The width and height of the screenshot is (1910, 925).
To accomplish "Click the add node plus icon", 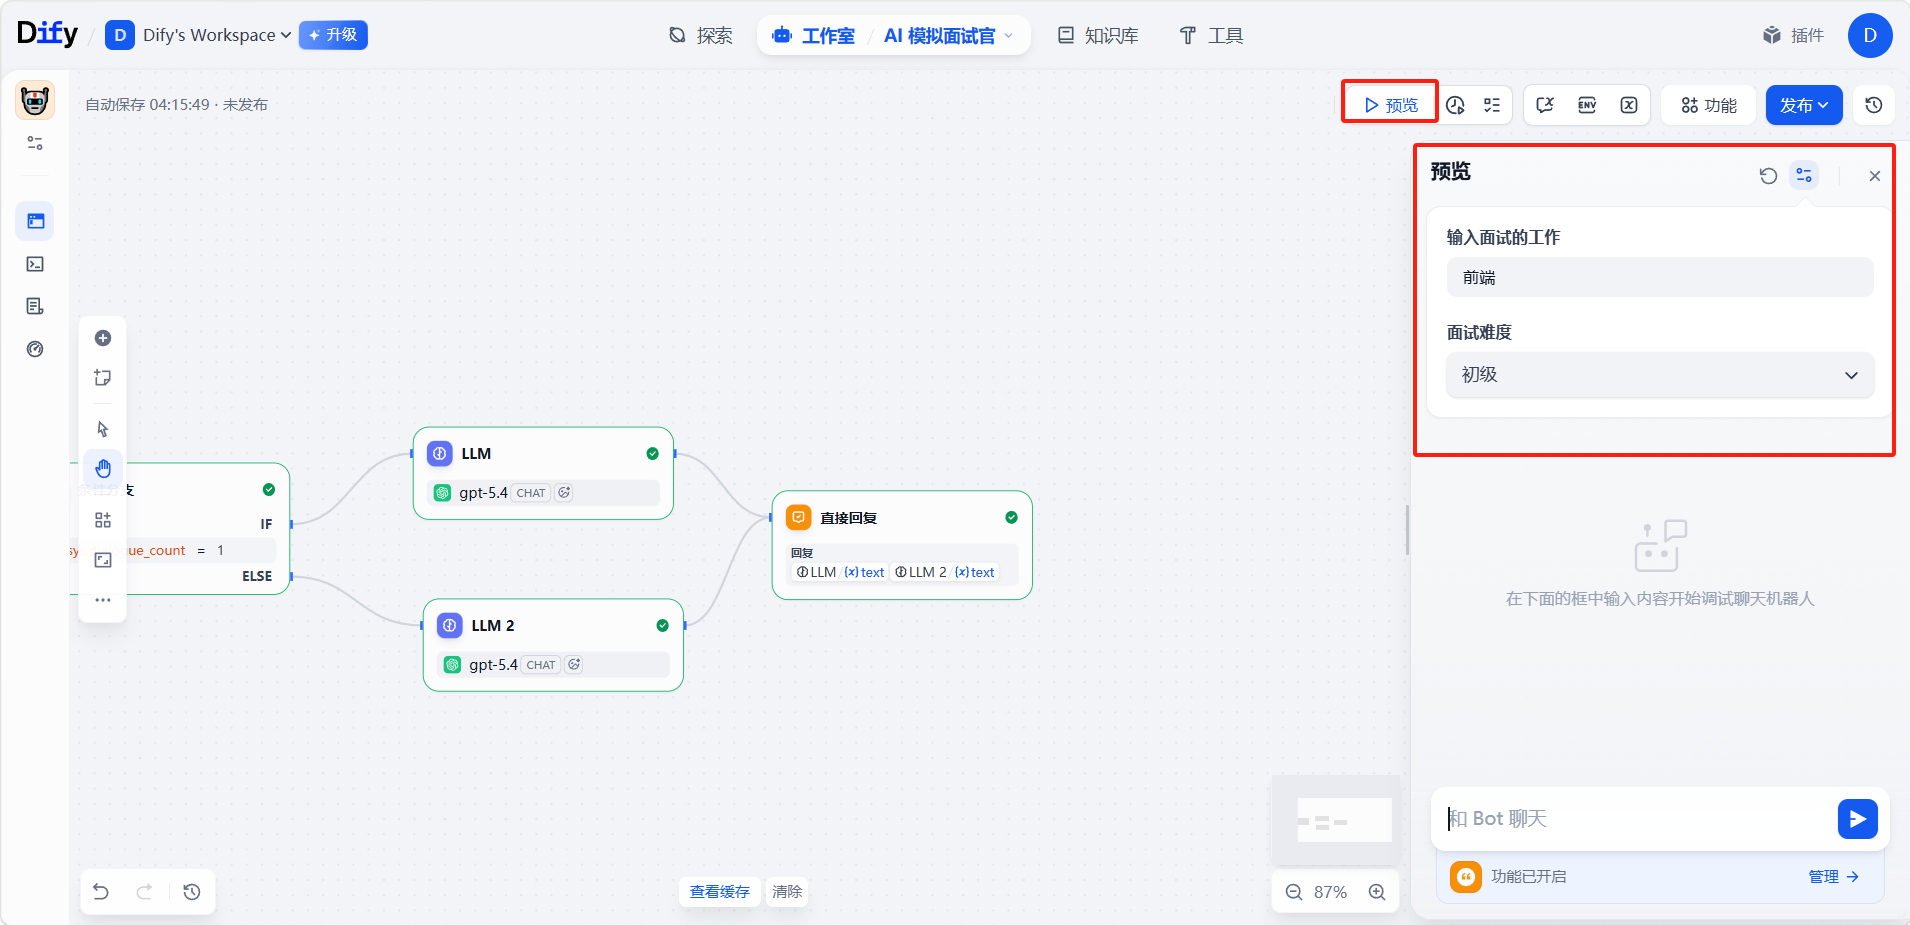I will click(103, 338).
